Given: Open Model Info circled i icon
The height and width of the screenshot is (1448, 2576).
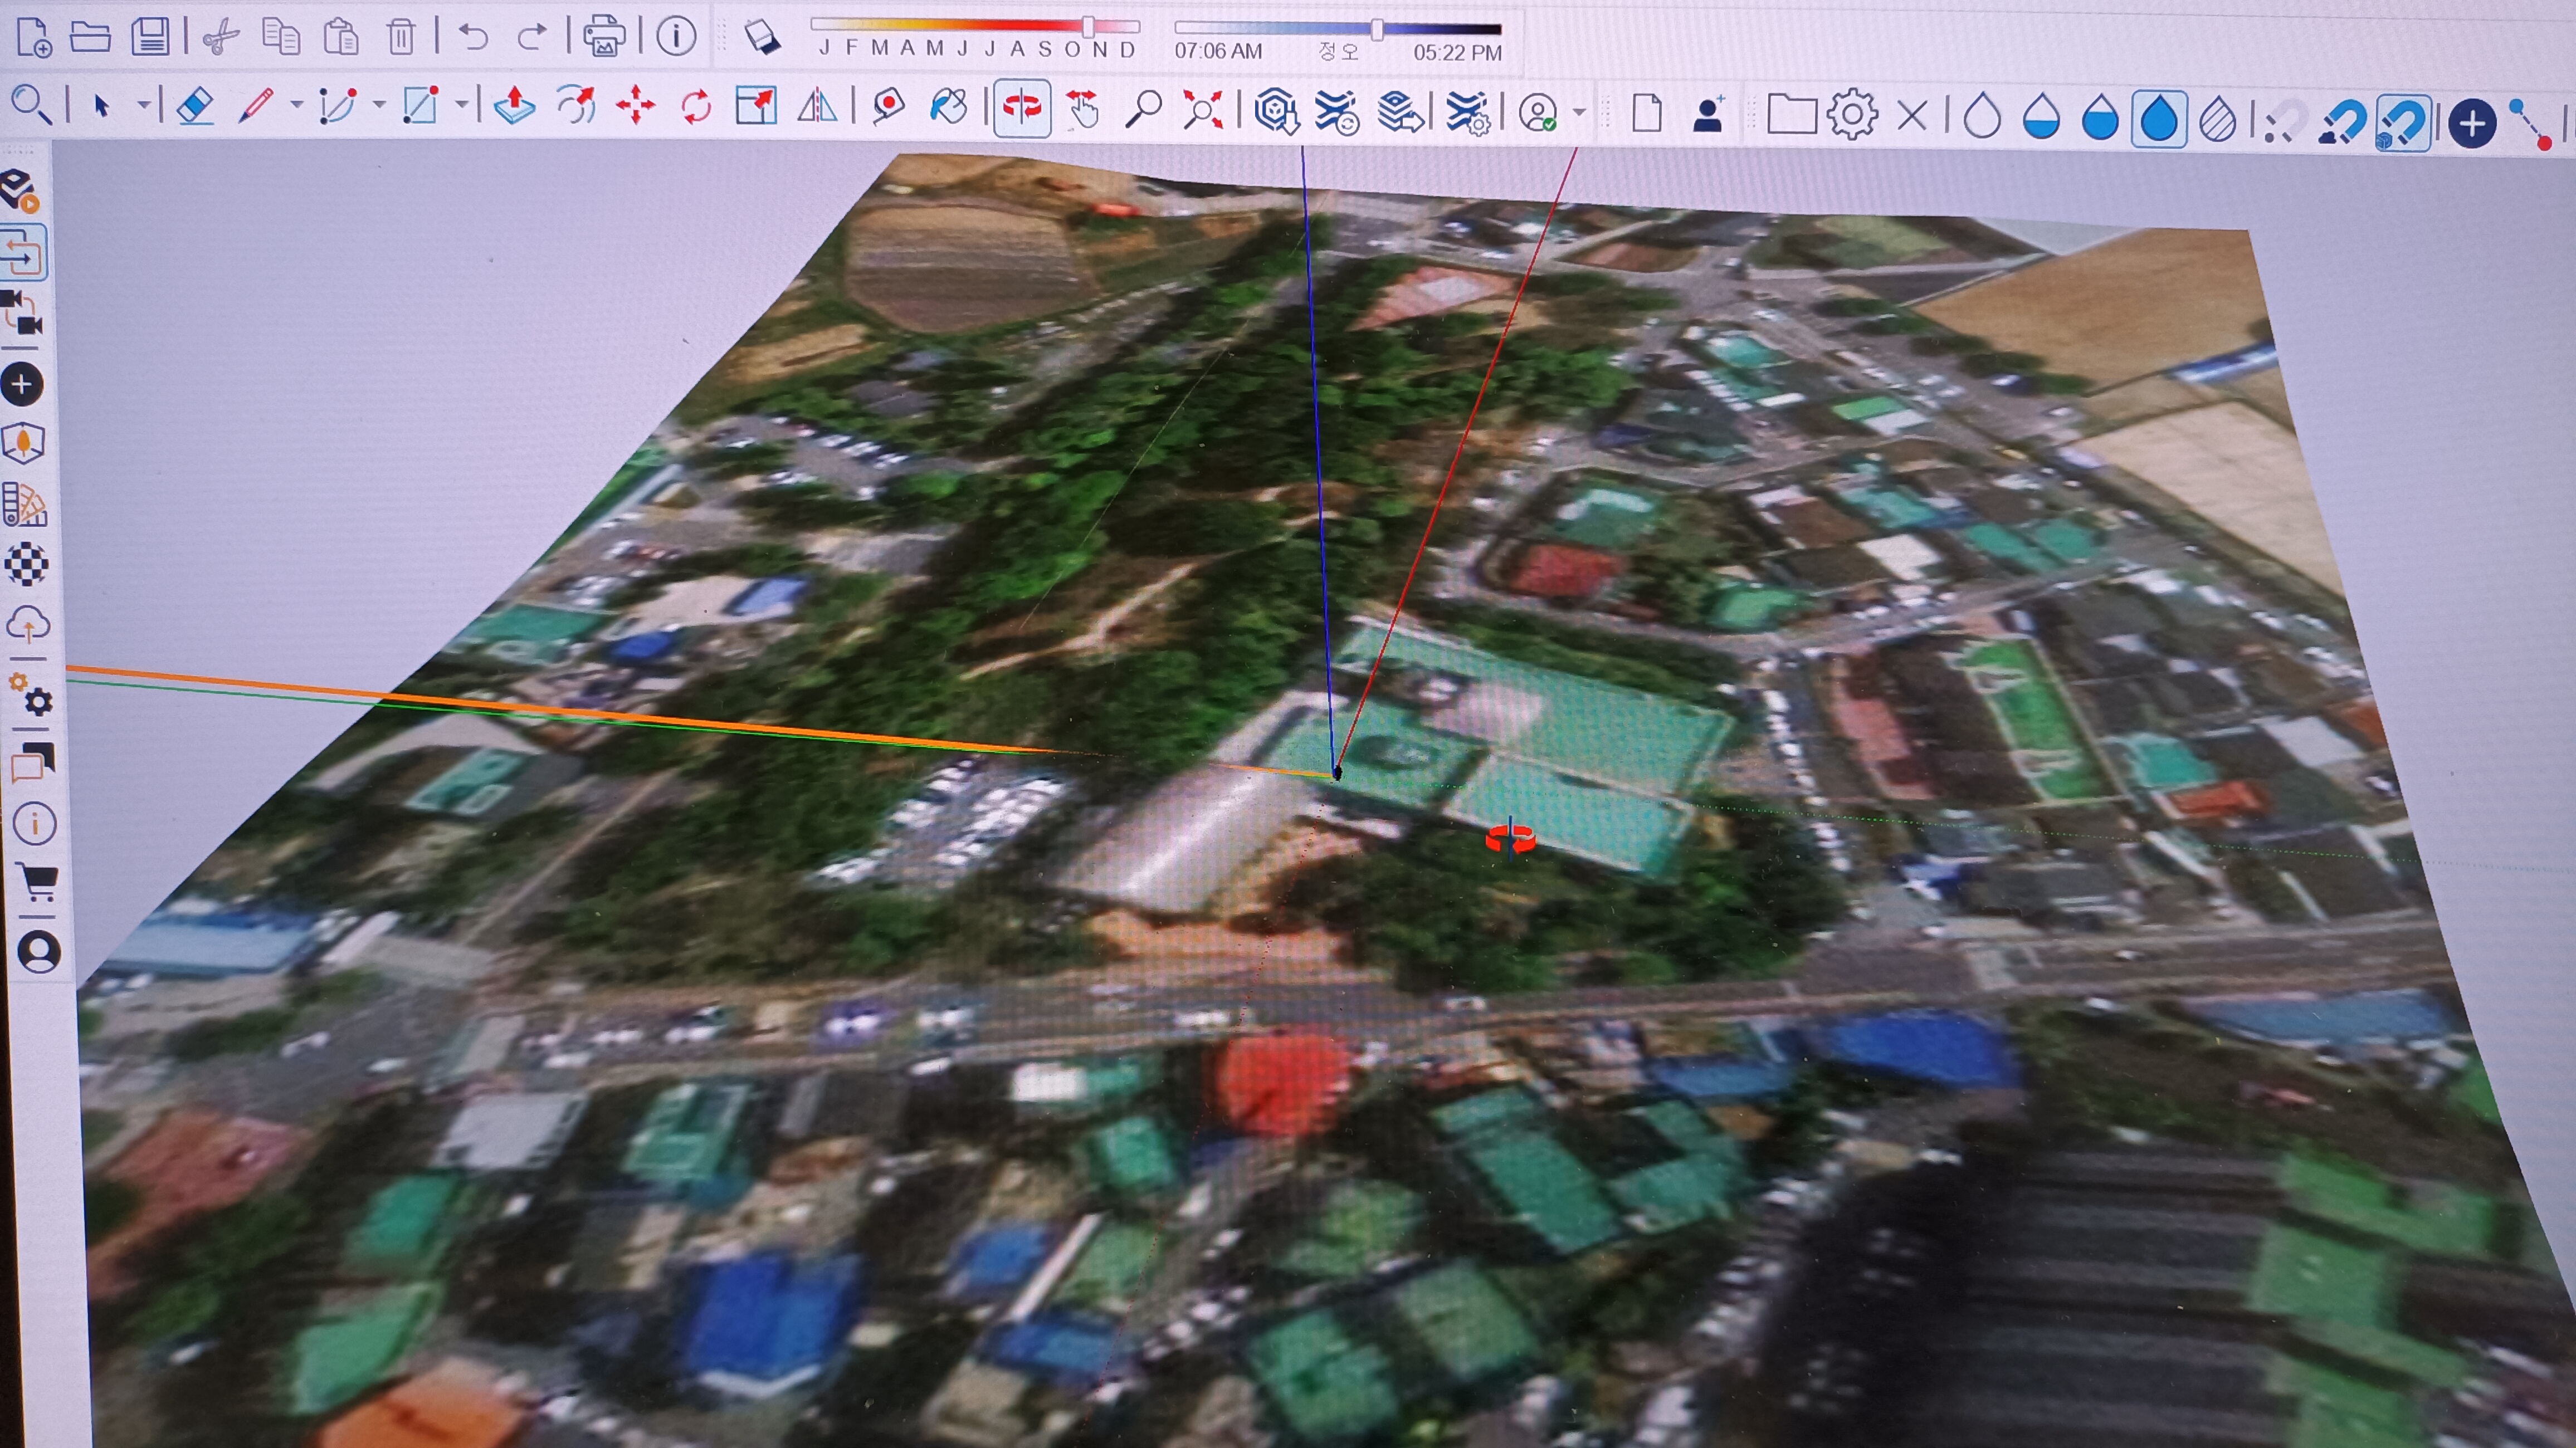Looking at the screenshot, I should coord(676,36).
